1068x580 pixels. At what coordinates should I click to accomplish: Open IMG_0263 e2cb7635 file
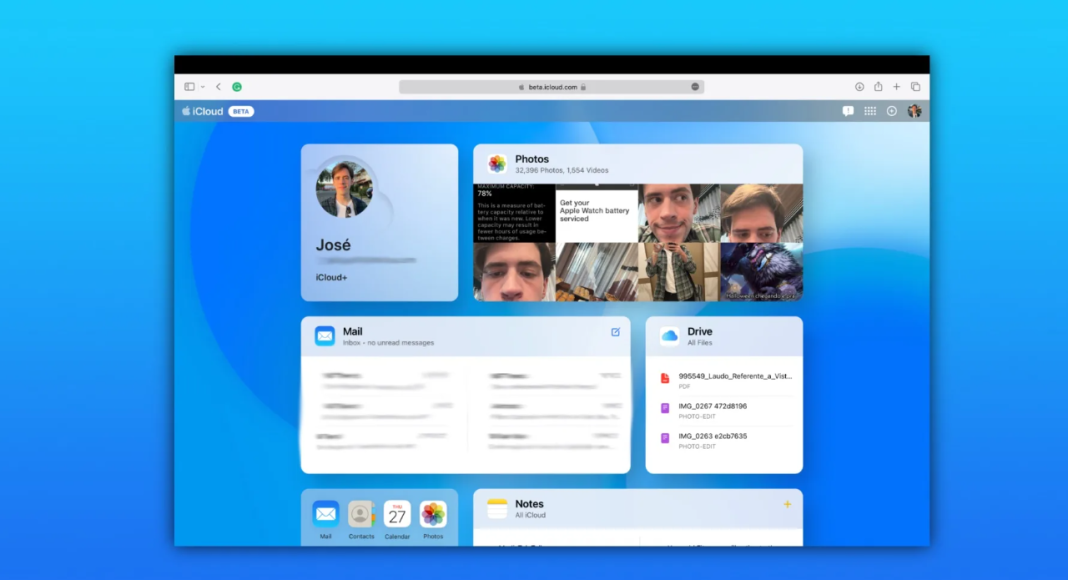(x=726, y=440)
